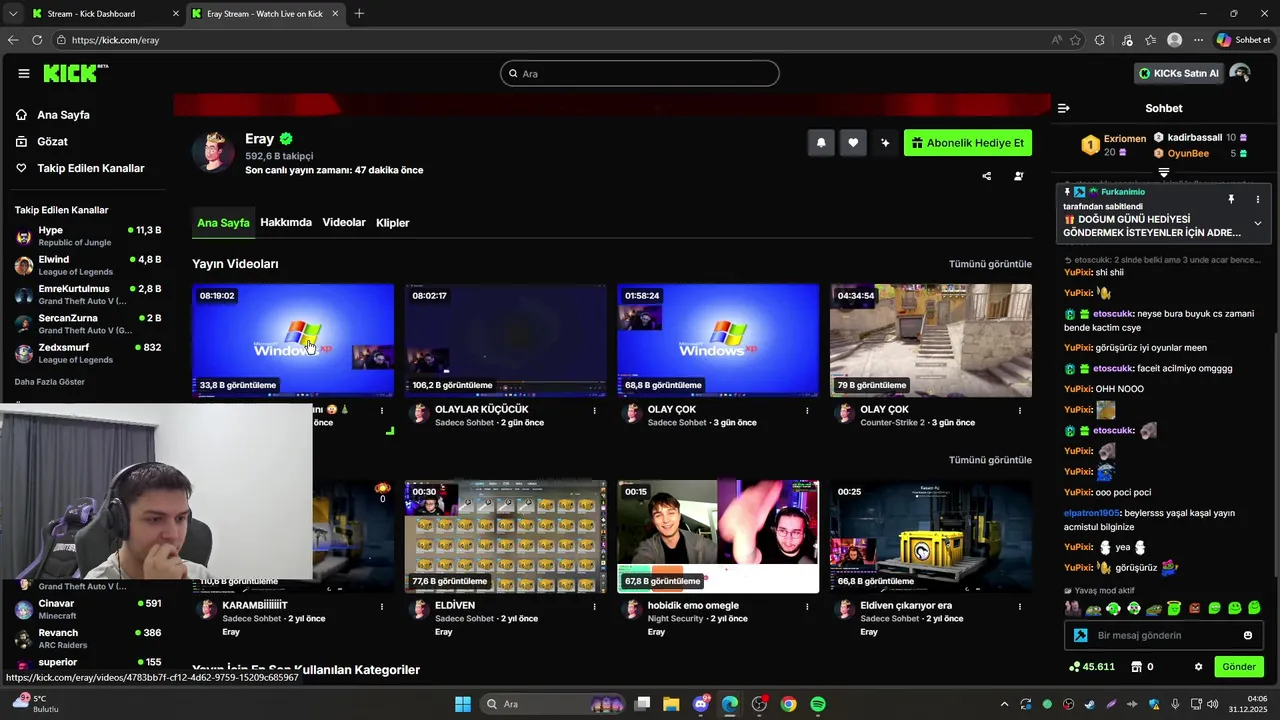
Task: Switch to the Hakkımda tab
Action: click(x=286, y=223)
